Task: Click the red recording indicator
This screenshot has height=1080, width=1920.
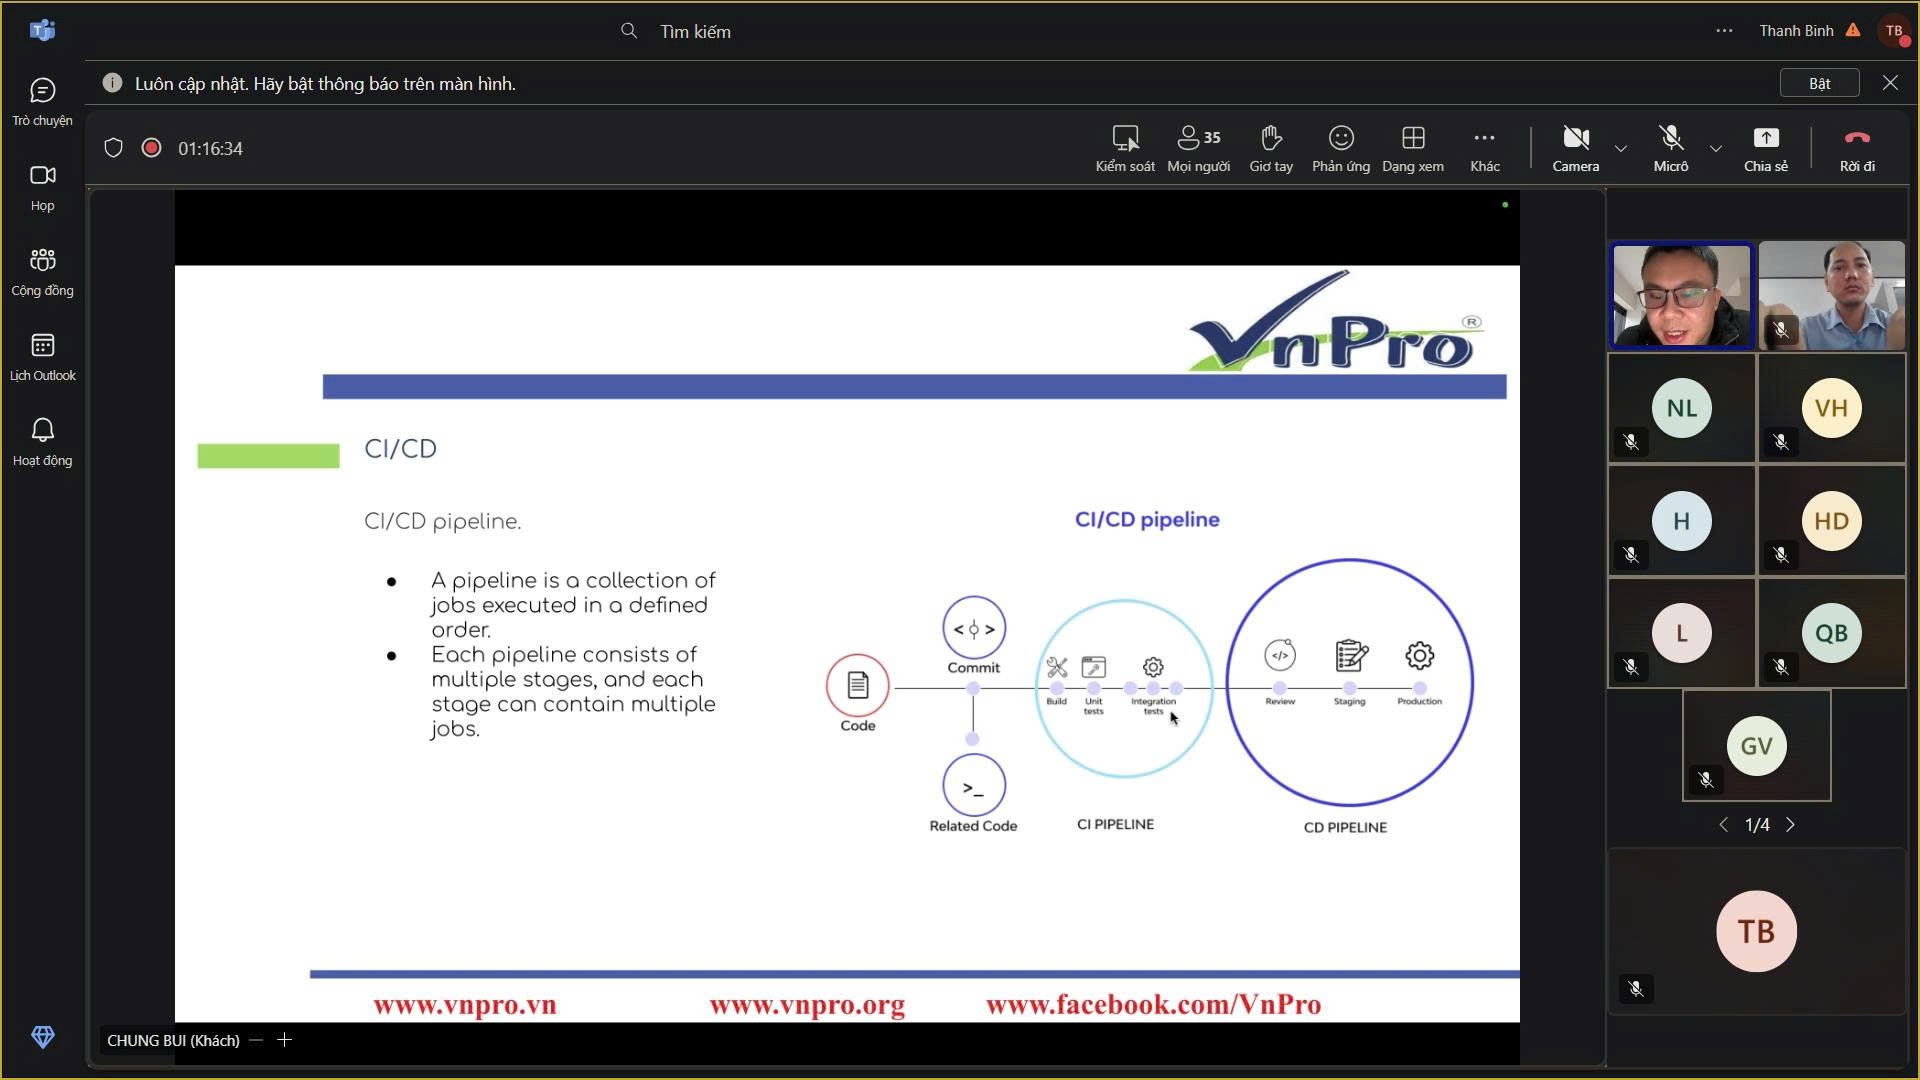Action: pyautogui.click(x=151, y=148)
